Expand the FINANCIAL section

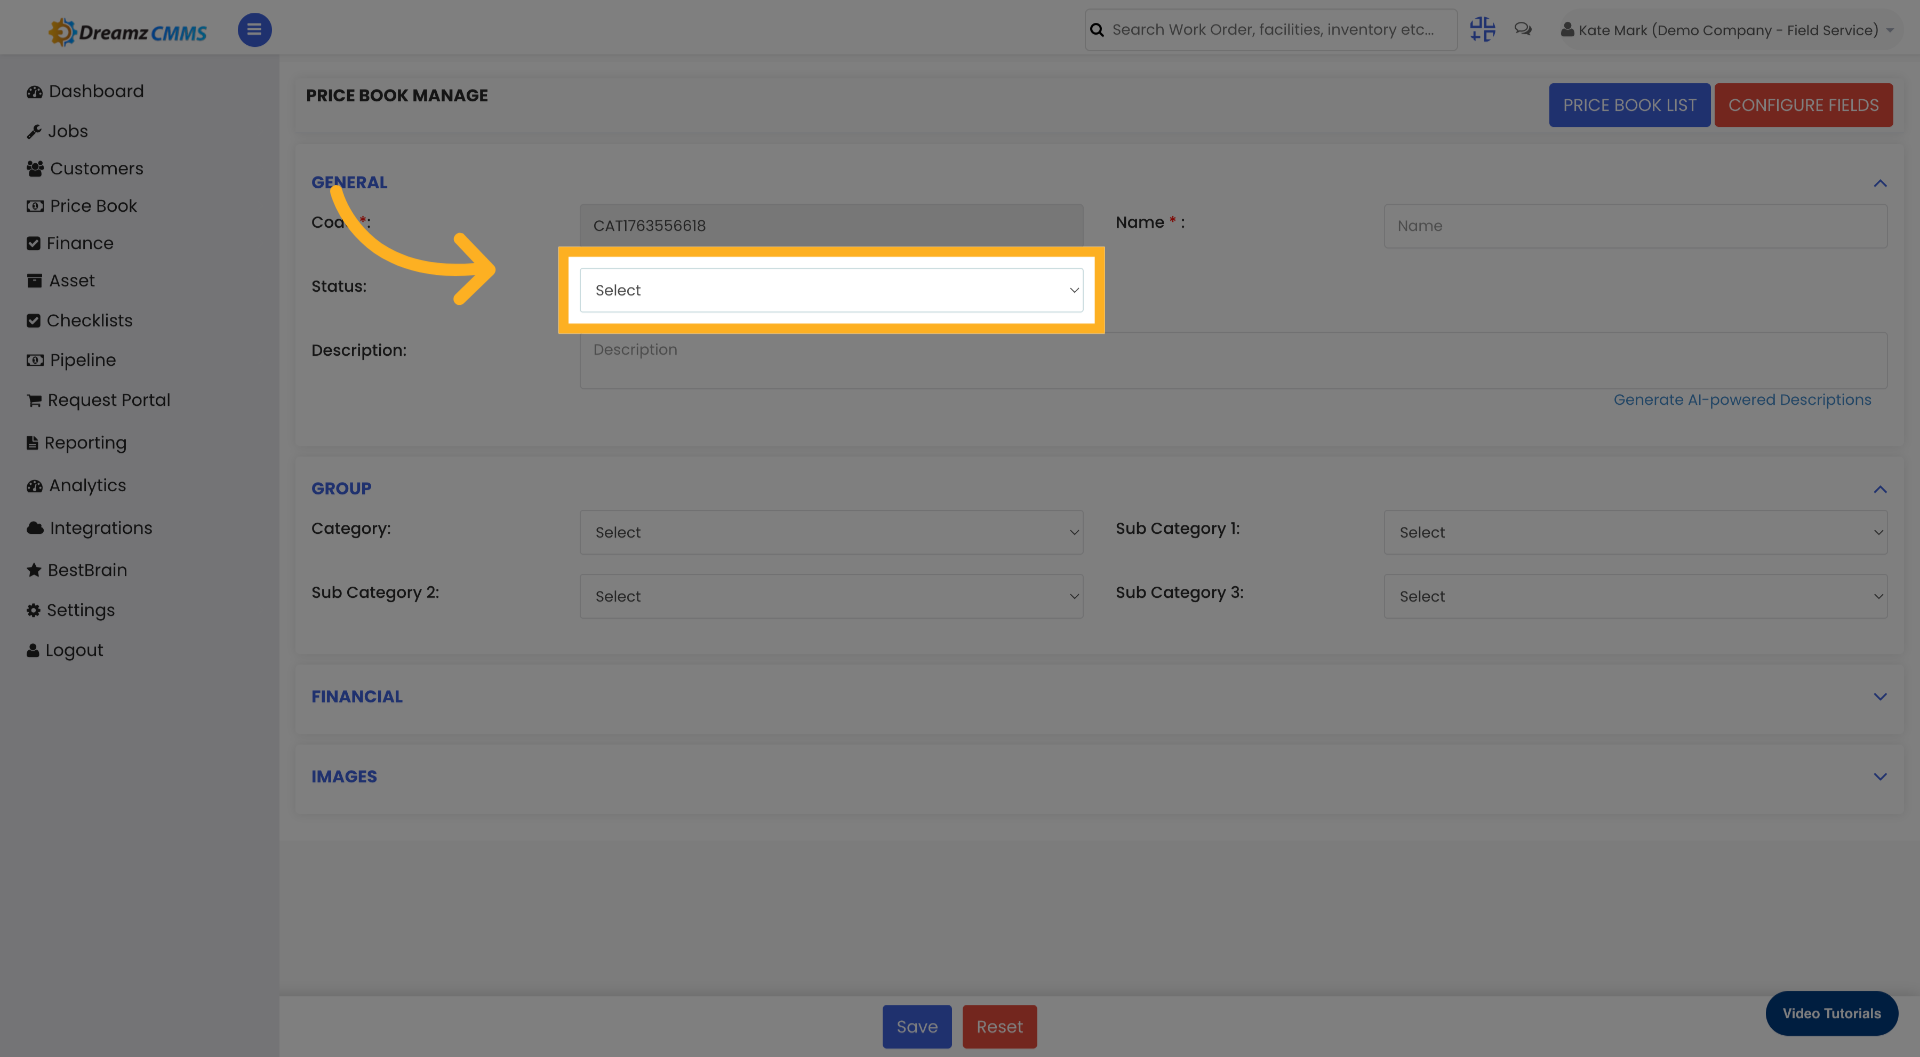1880,697
